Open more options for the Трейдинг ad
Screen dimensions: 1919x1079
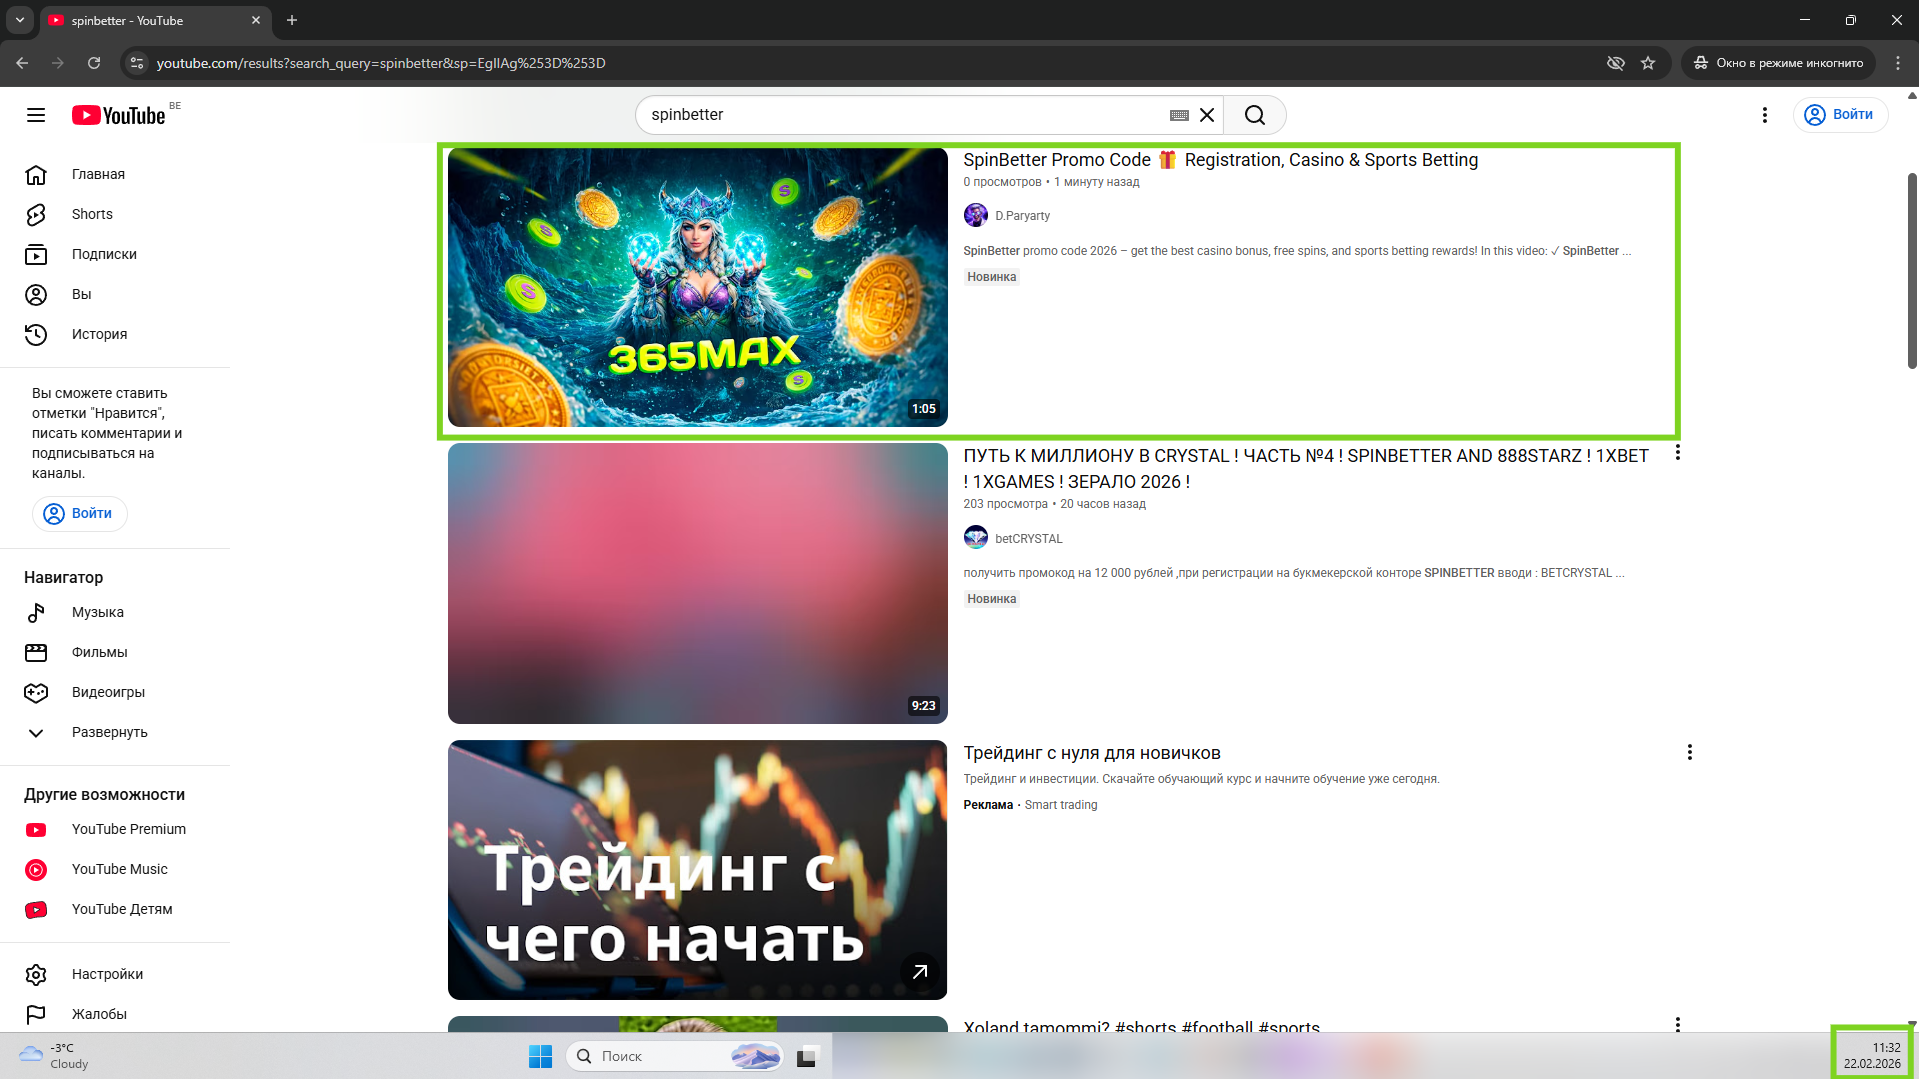coord(1689,752)
